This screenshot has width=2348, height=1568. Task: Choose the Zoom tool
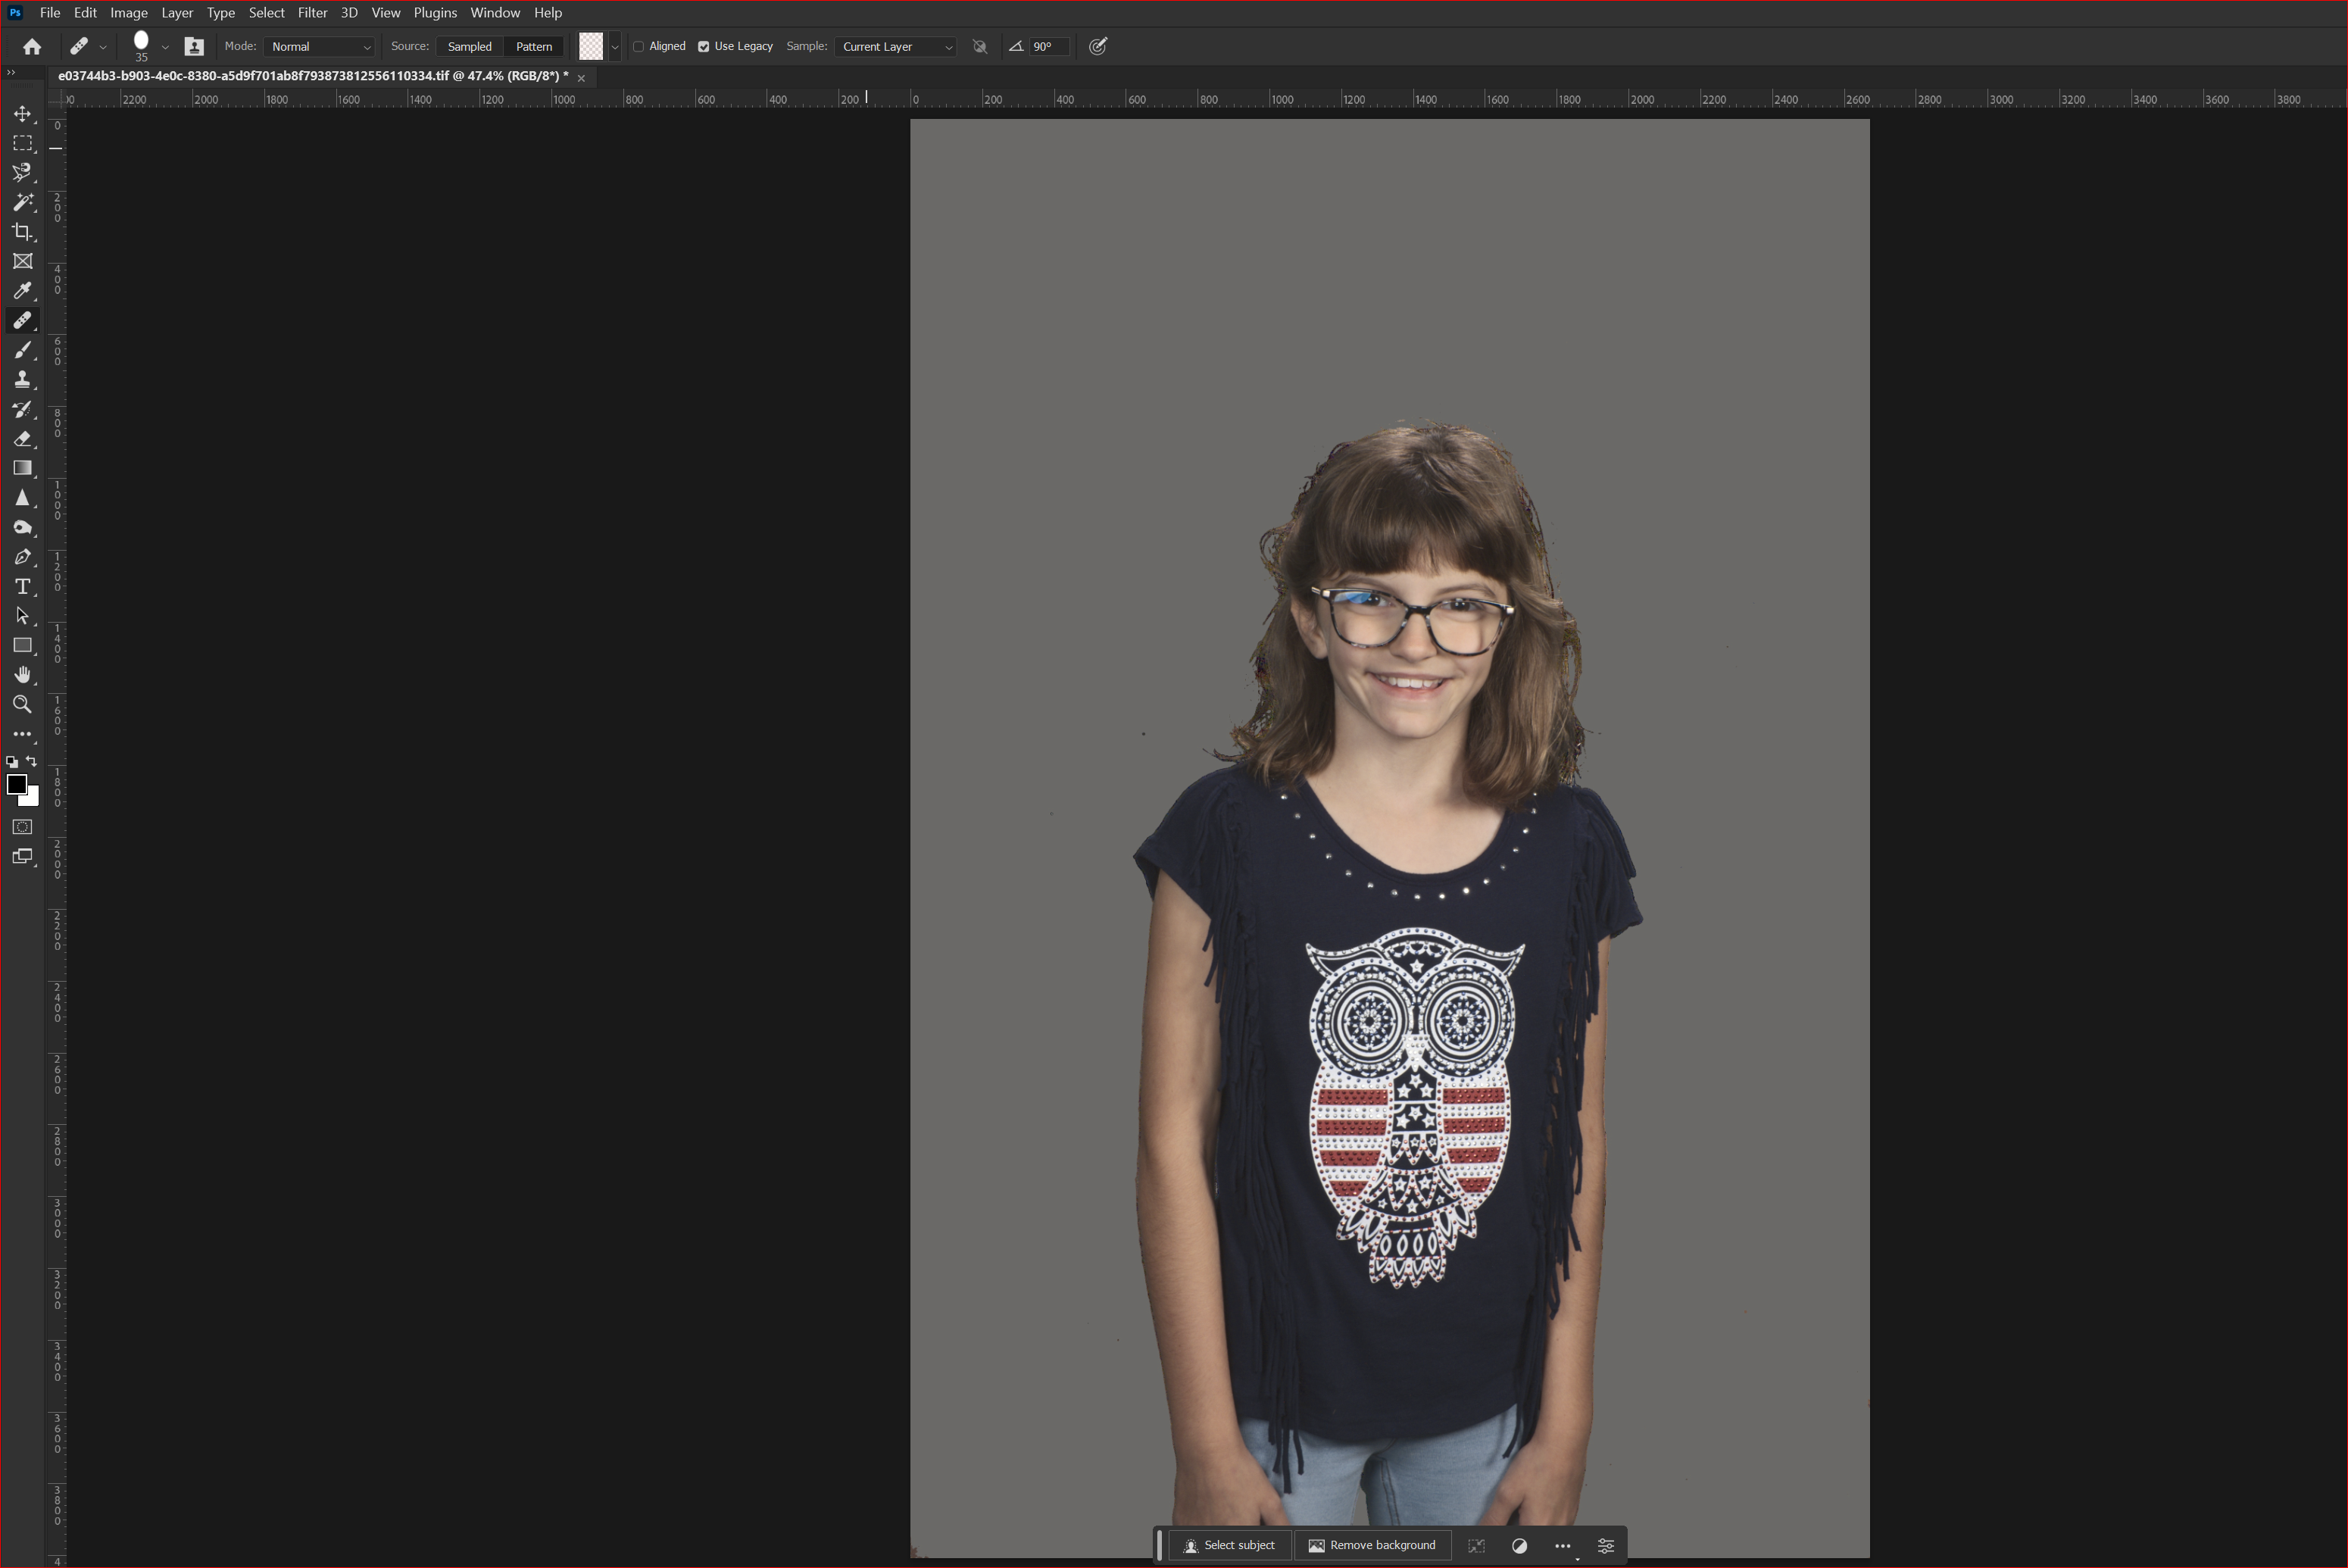22,704
